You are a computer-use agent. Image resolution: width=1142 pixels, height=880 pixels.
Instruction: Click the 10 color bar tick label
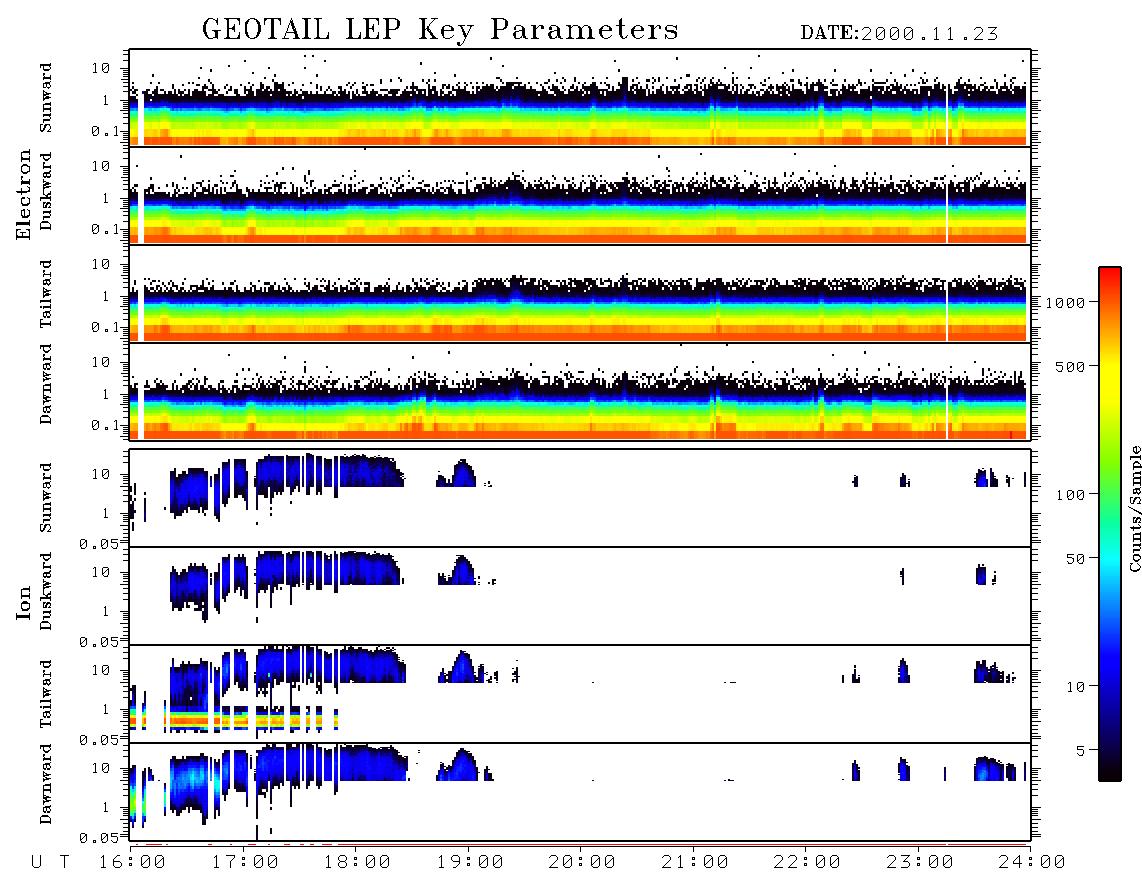pyautogui.click(x=1075, y=686)
